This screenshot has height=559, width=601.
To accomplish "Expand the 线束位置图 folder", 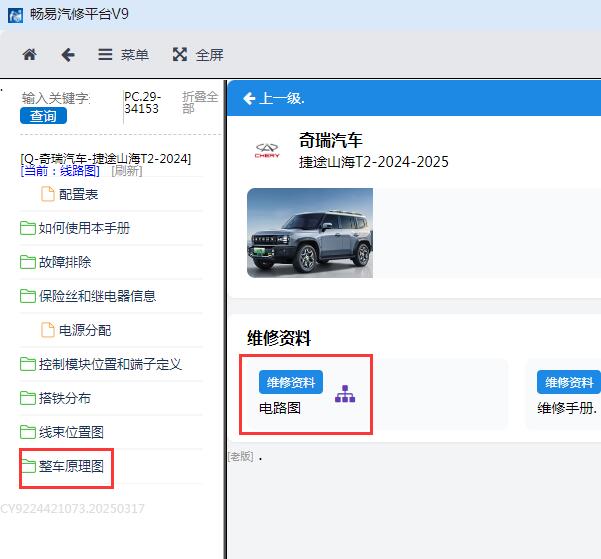I will pyautogui.click(x=62, y=432).
